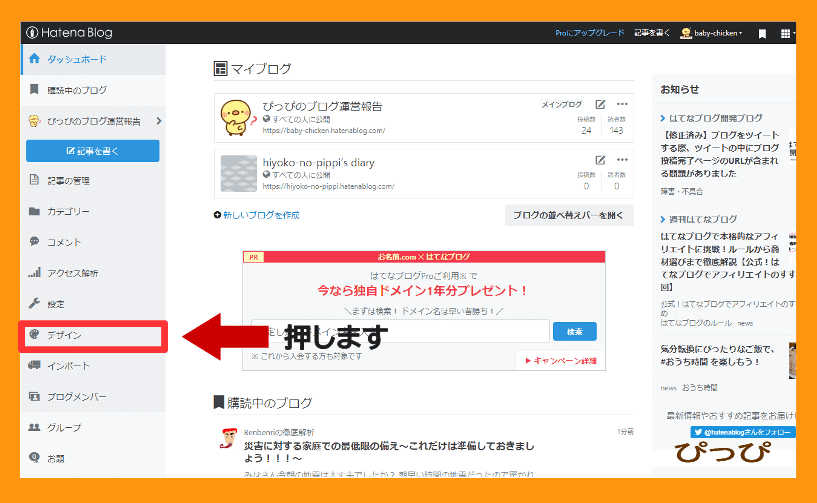
Task: Click the domain search input field
Action: pyautogui.click(x=400, y=331)
